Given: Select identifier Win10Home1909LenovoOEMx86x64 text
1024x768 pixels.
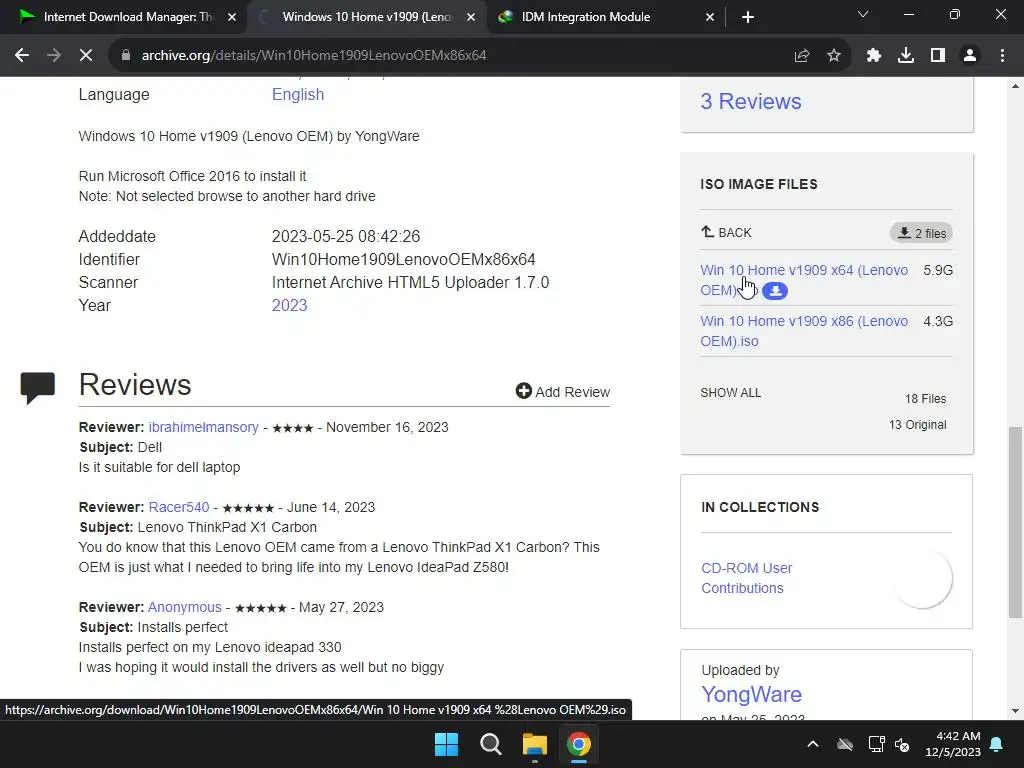Looking at the screenshot, I should pyautogui.click(x=403, y=259).
